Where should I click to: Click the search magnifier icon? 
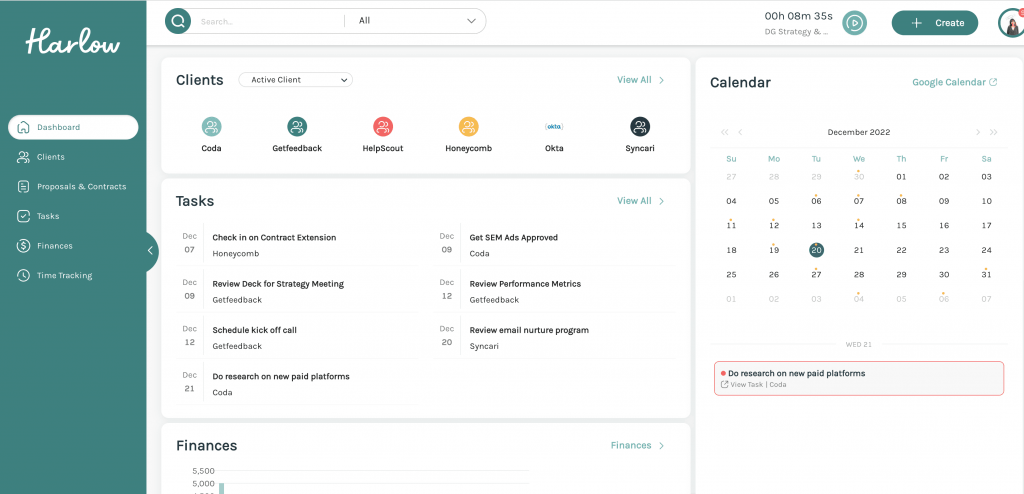[x=178, y=21]
